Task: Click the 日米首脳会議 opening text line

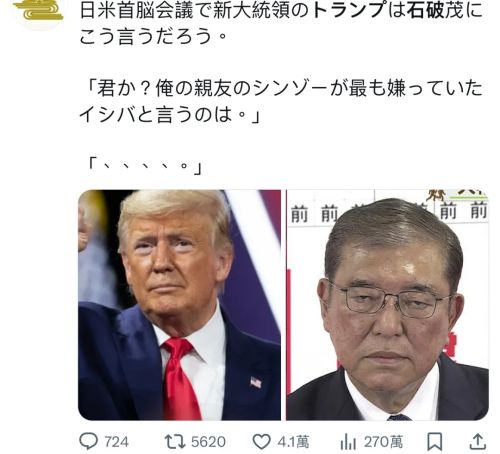Action: coord(281,11)
